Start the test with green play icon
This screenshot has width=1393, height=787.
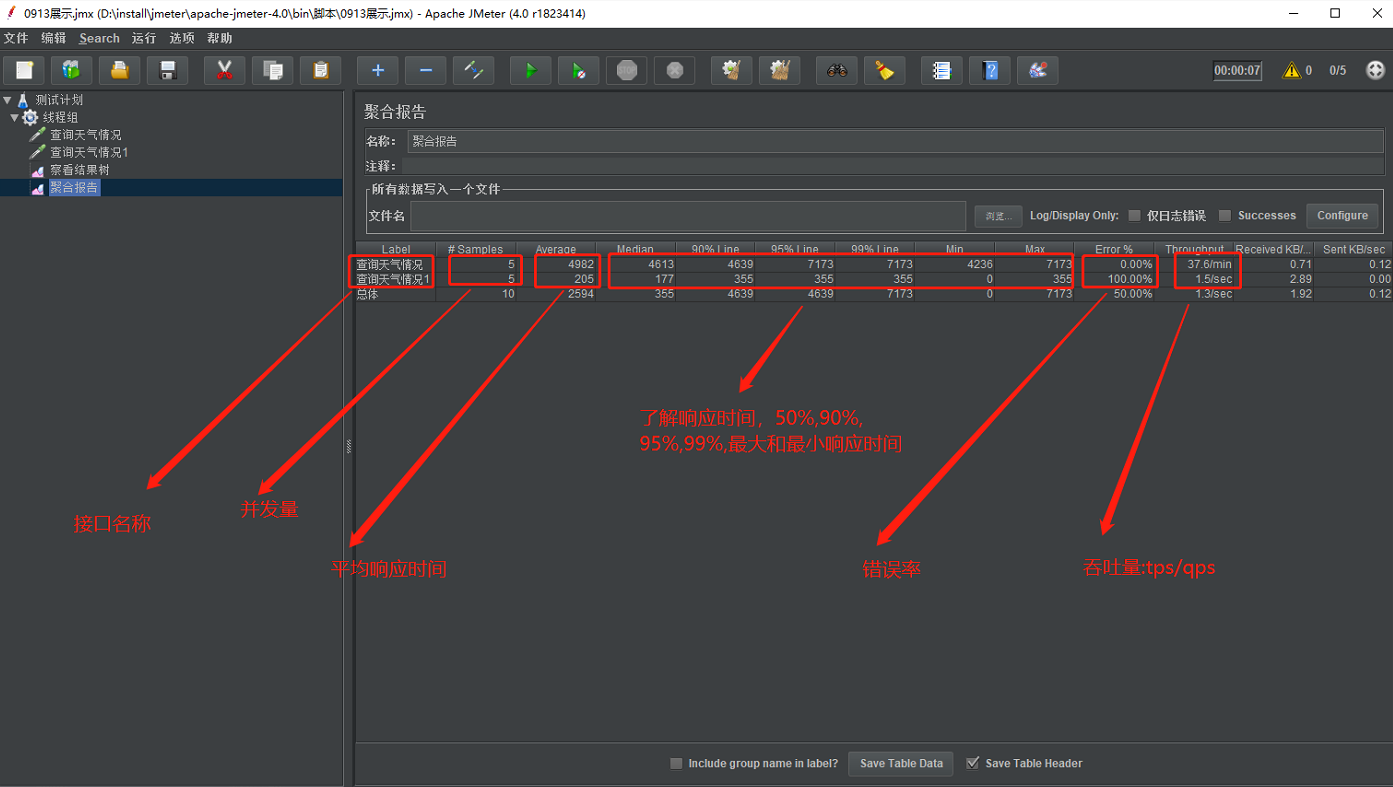pyautogui.click(x=530, y=70)
